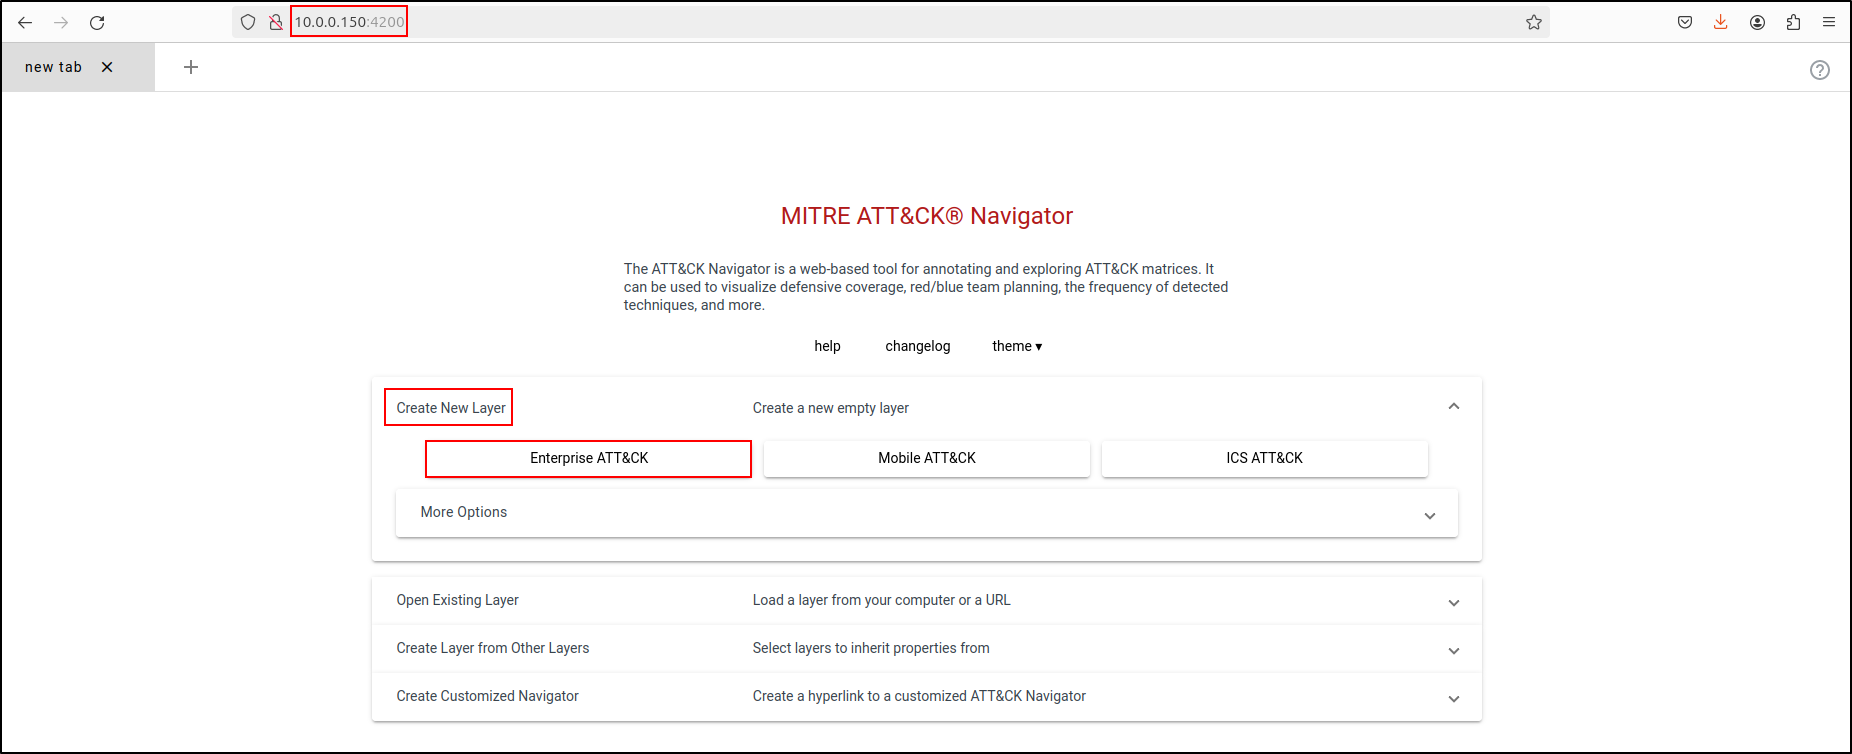
Task: Open the Pocket save icon
Action: point(1685,22)
